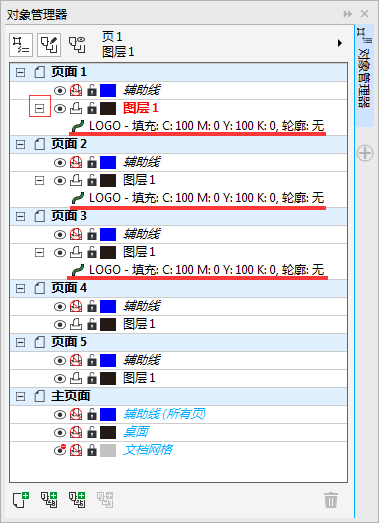Toggle Edit Across Layers toolbar icon
379x523 pixels.
[49, 45]
